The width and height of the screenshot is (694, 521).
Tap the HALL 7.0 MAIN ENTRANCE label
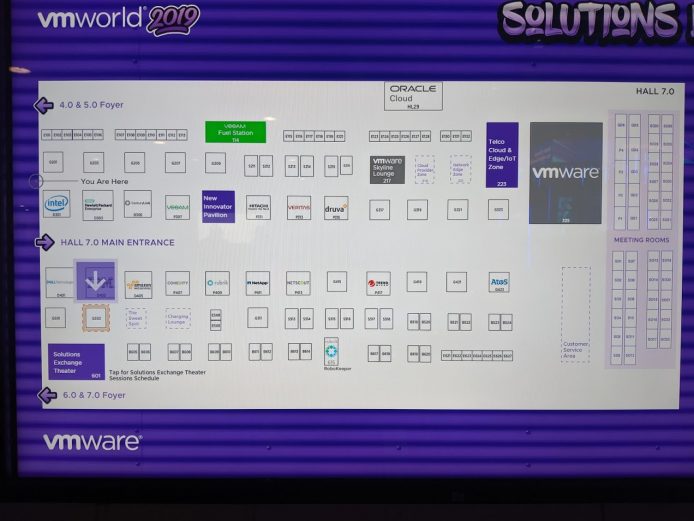(x=117, y=243)
